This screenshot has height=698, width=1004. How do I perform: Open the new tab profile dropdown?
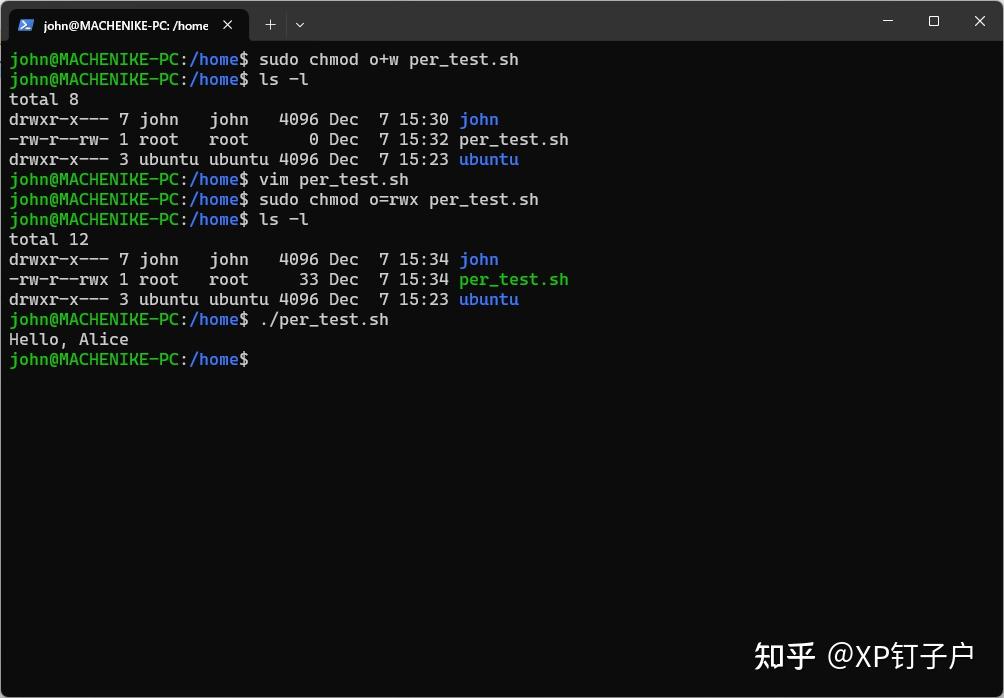pyautogui.click(x=300, y=25)
